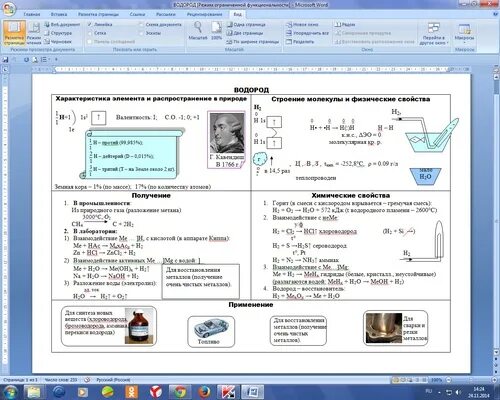Fit zoom По ширине страницы
Viewport: 500px width, 400px height.
point(252,42)
